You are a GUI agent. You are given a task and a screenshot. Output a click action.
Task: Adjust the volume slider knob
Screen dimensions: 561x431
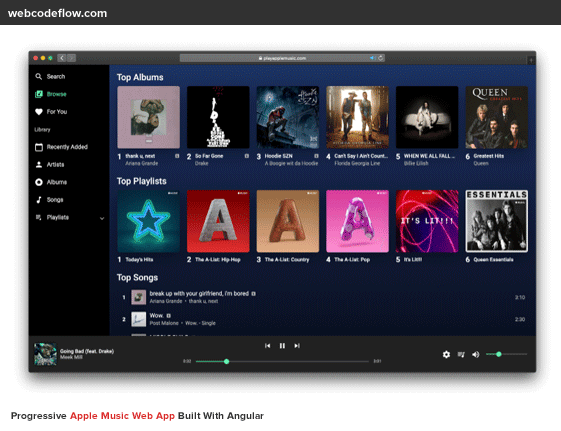coord(499,354)
